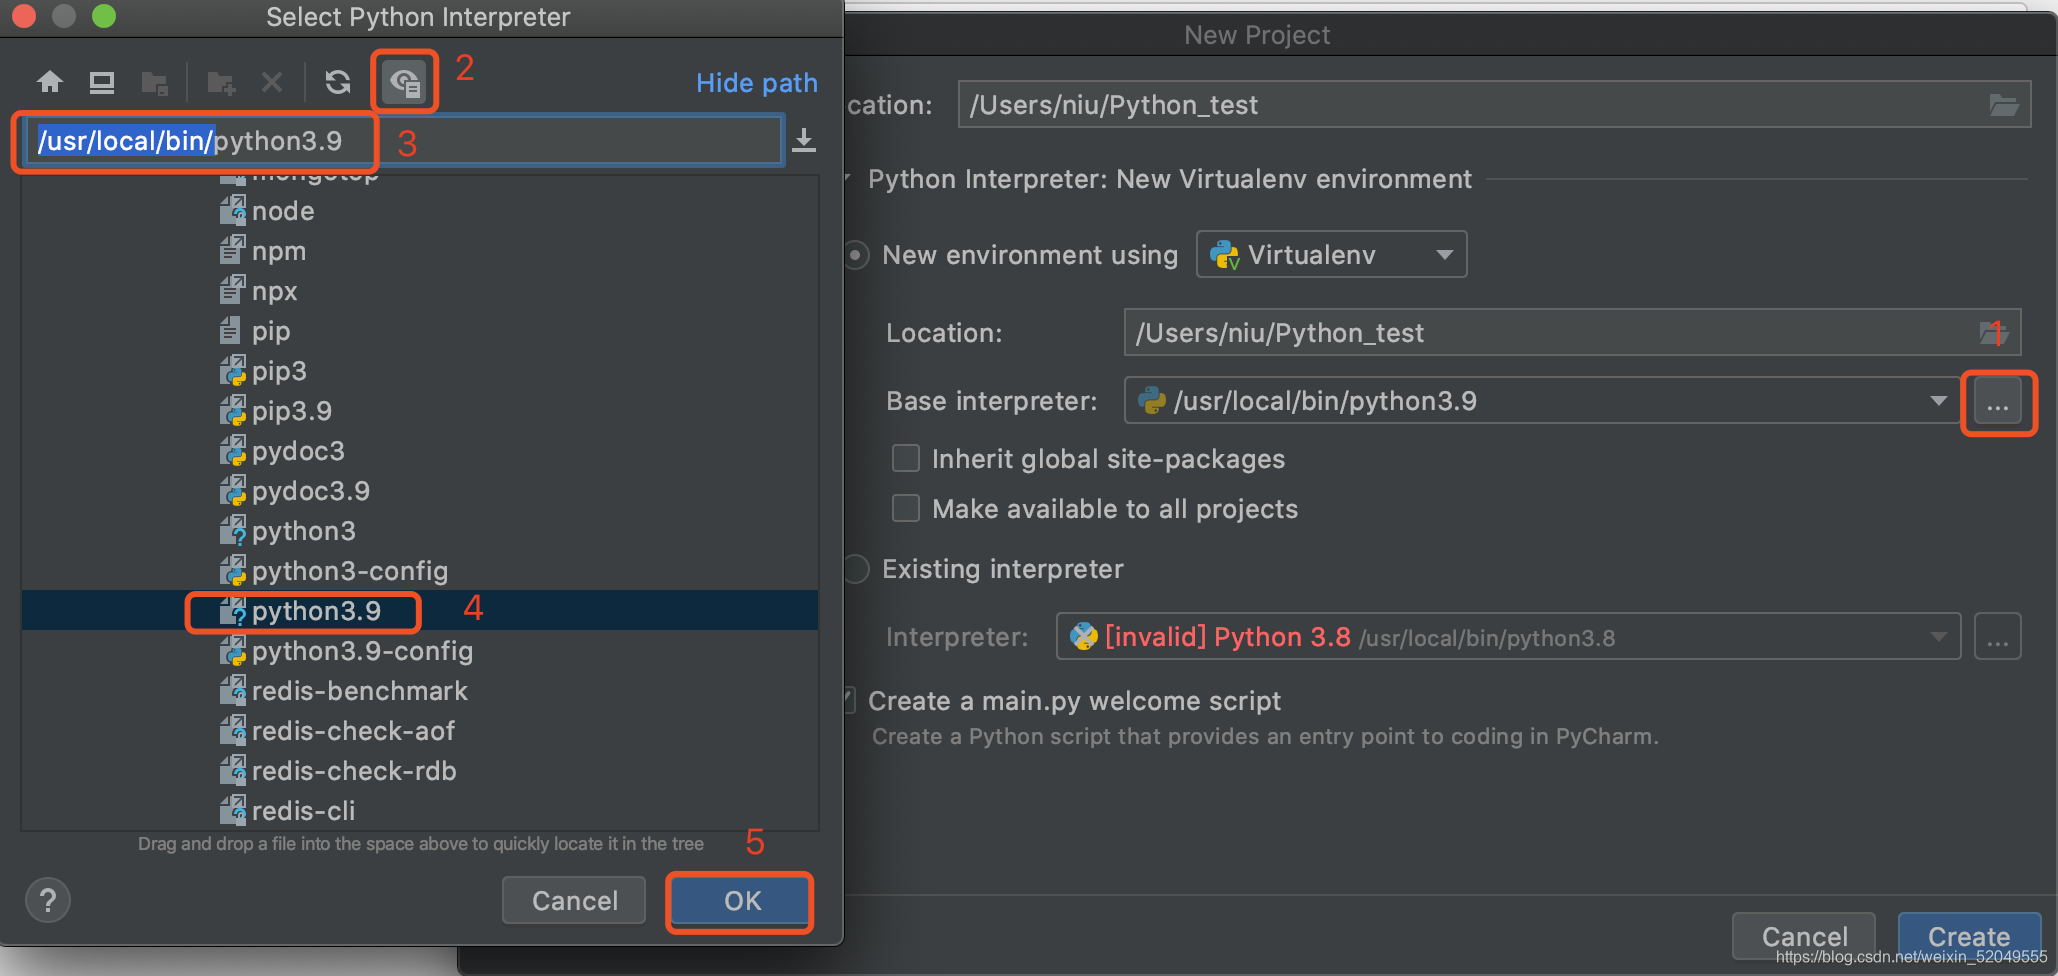Click the Delete (X) toolbar icon
The width and height of the screenshot is (2058, 976).
(272, 82)
